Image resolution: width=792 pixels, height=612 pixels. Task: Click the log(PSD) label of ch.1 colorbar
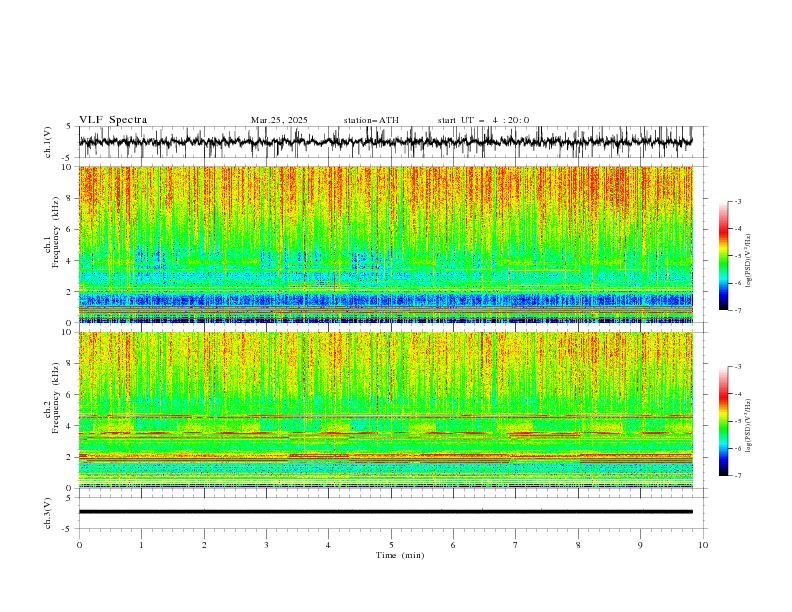pyautogui.click(x=749, y=261)
